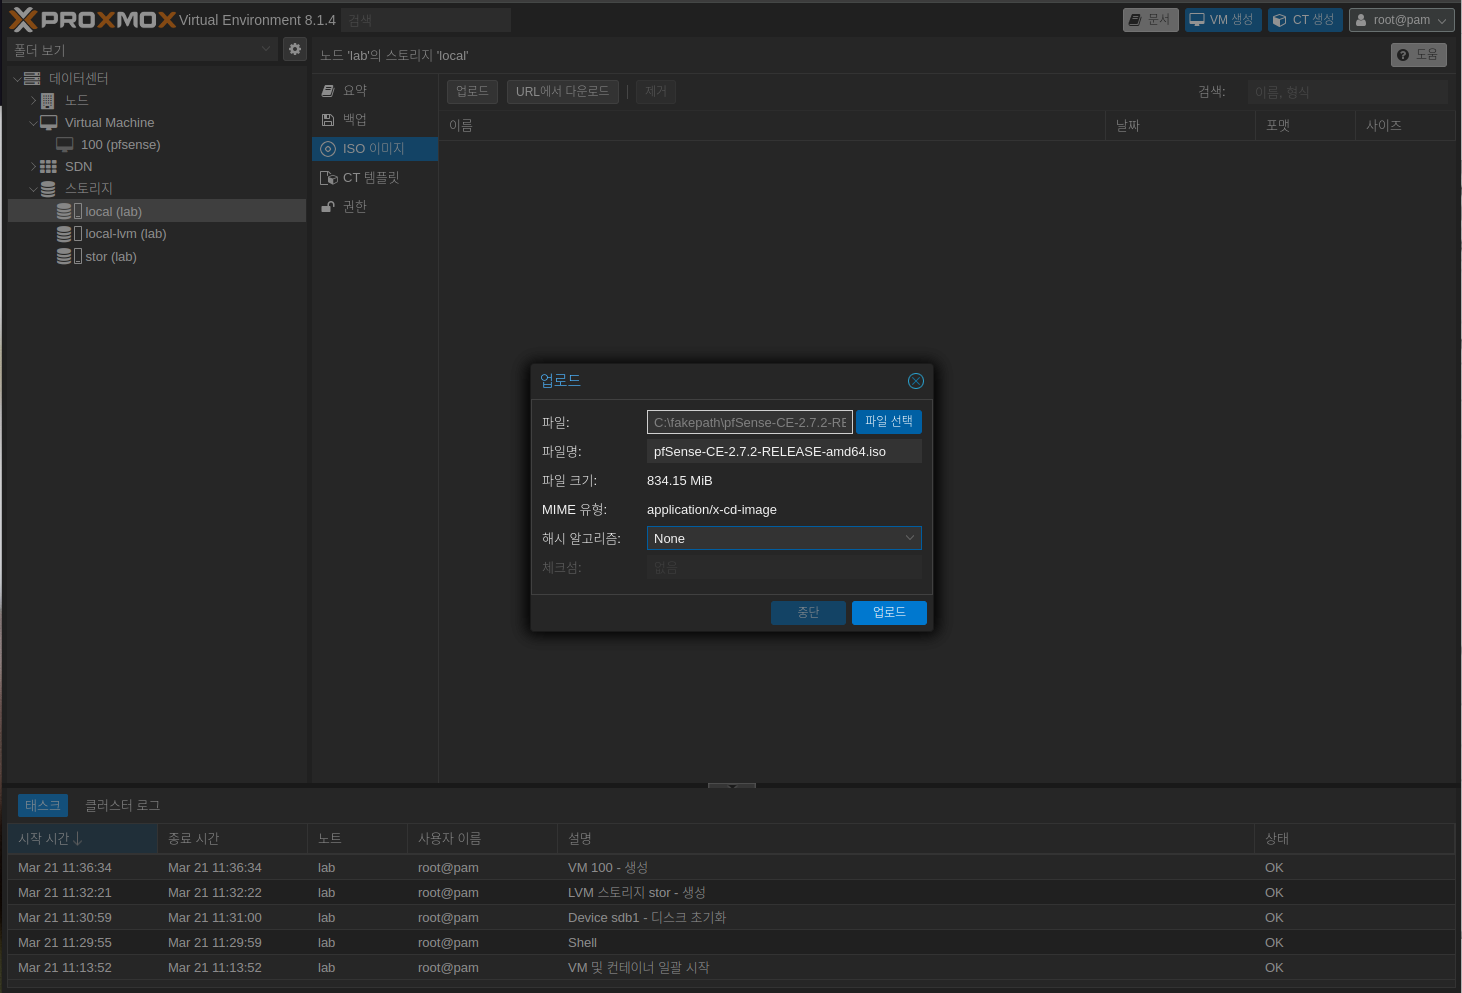
Task: Click the Create VM button
Action: 1223,20
